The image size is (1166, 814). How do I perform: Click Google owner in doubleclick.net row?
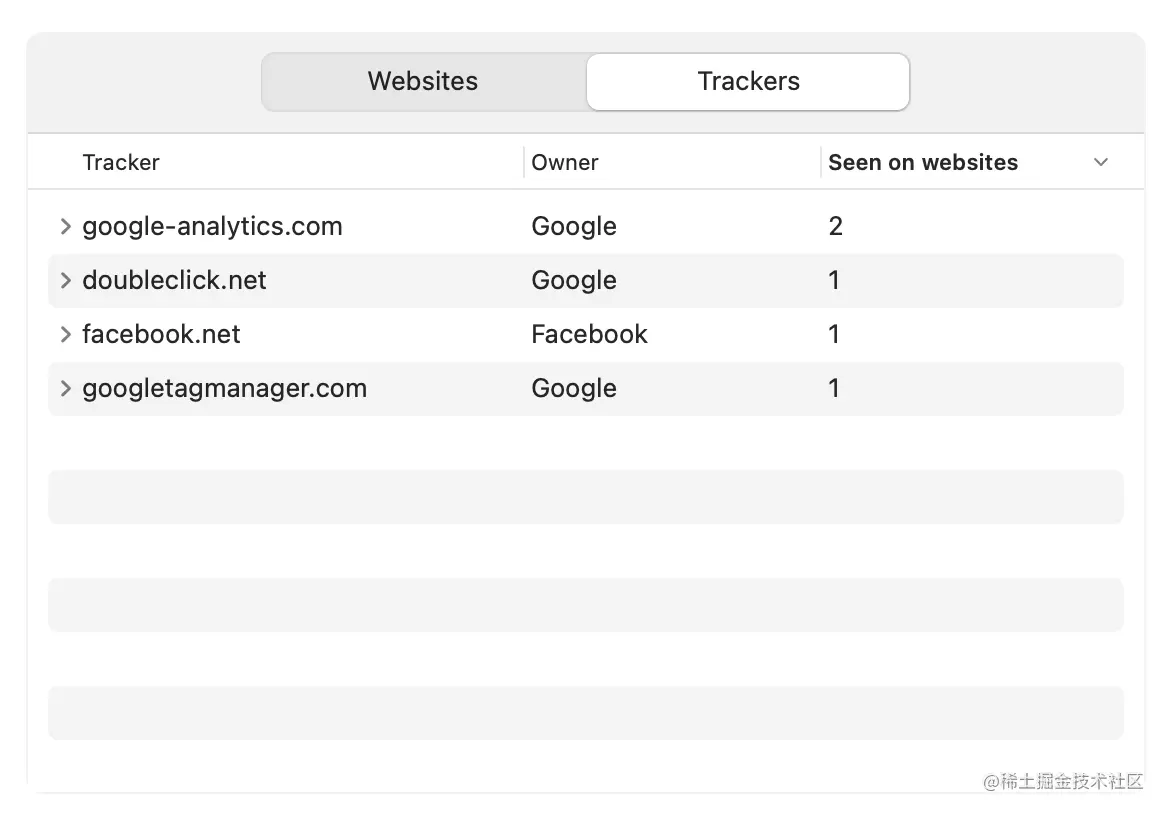pyautogui.click(x=574, y=281)
